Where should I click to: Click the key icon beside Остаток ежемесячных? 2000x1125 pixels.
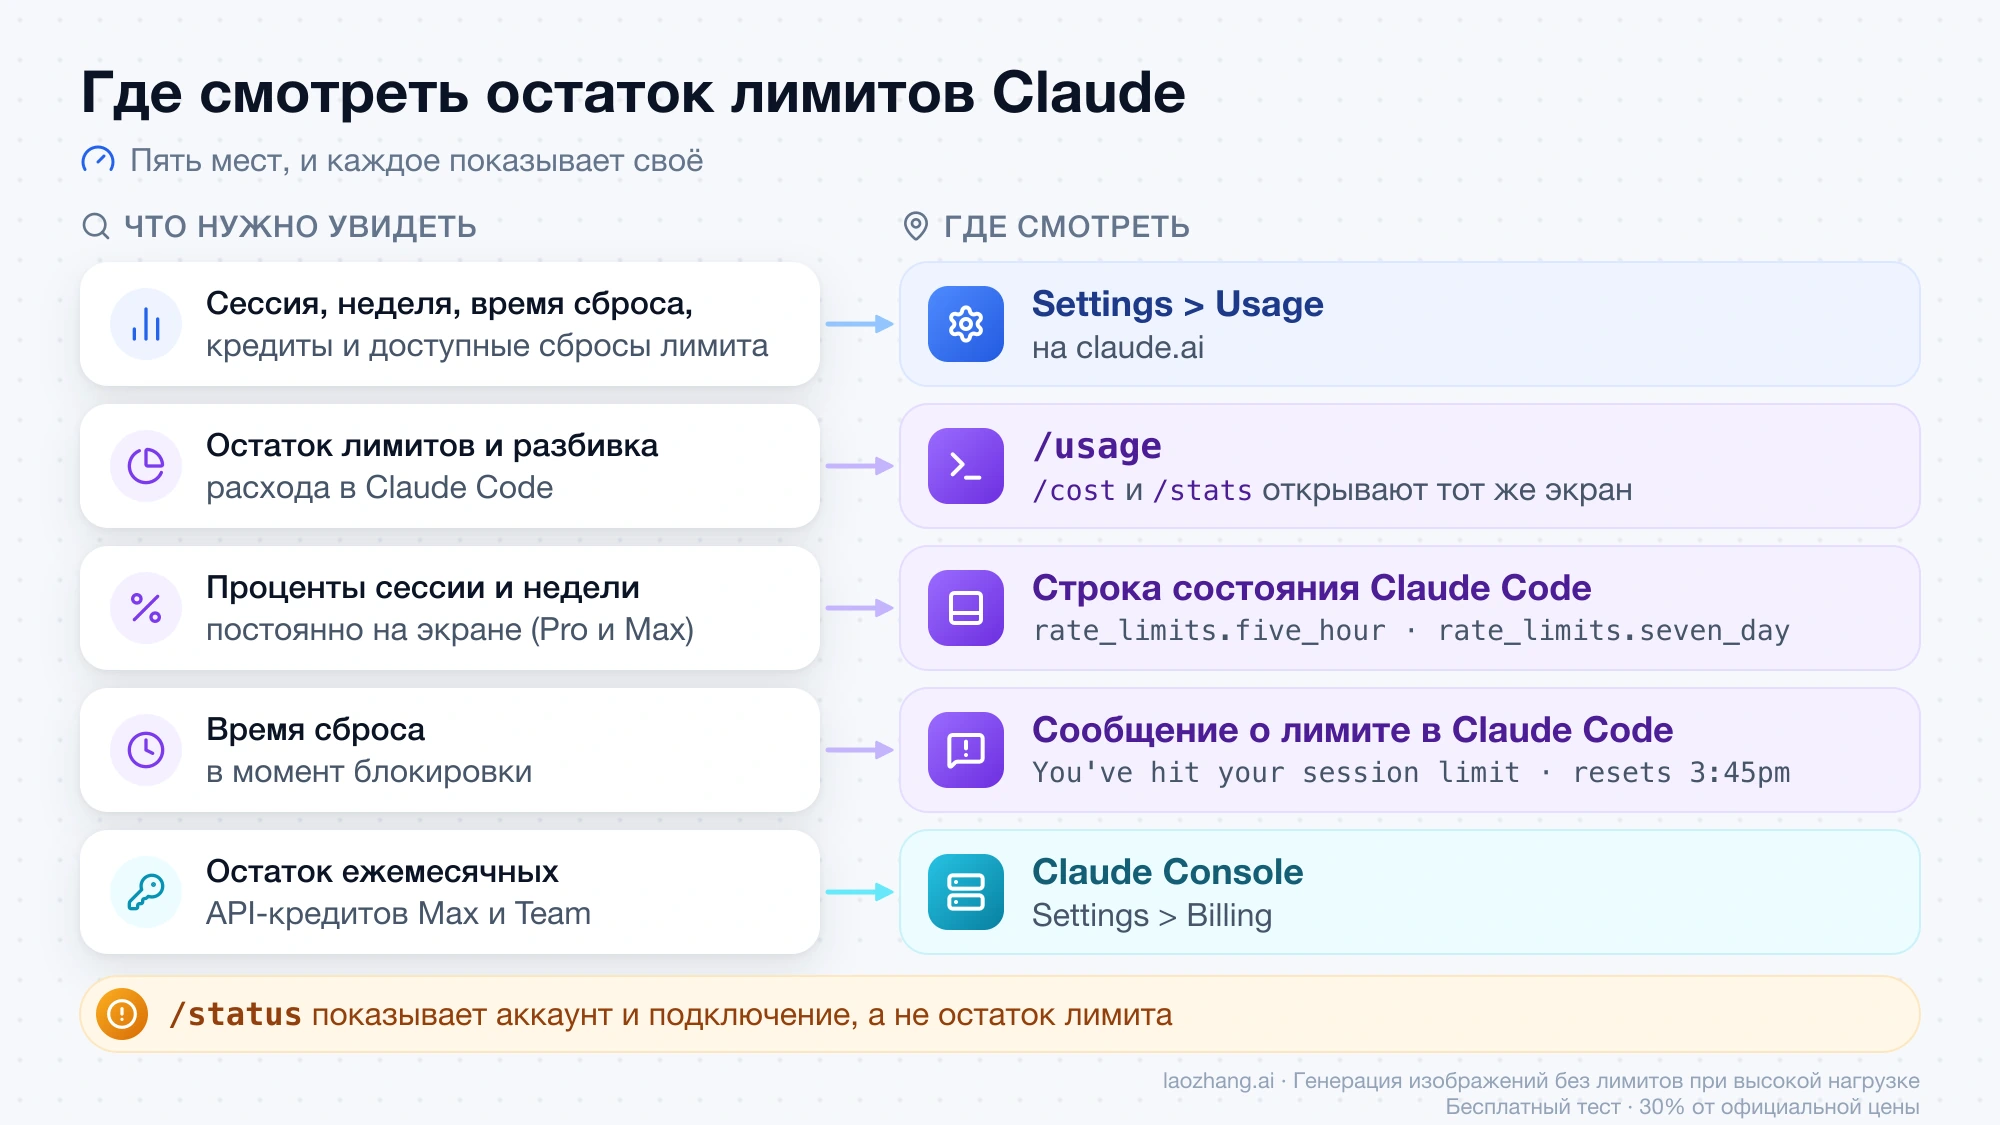pos(146,892)
